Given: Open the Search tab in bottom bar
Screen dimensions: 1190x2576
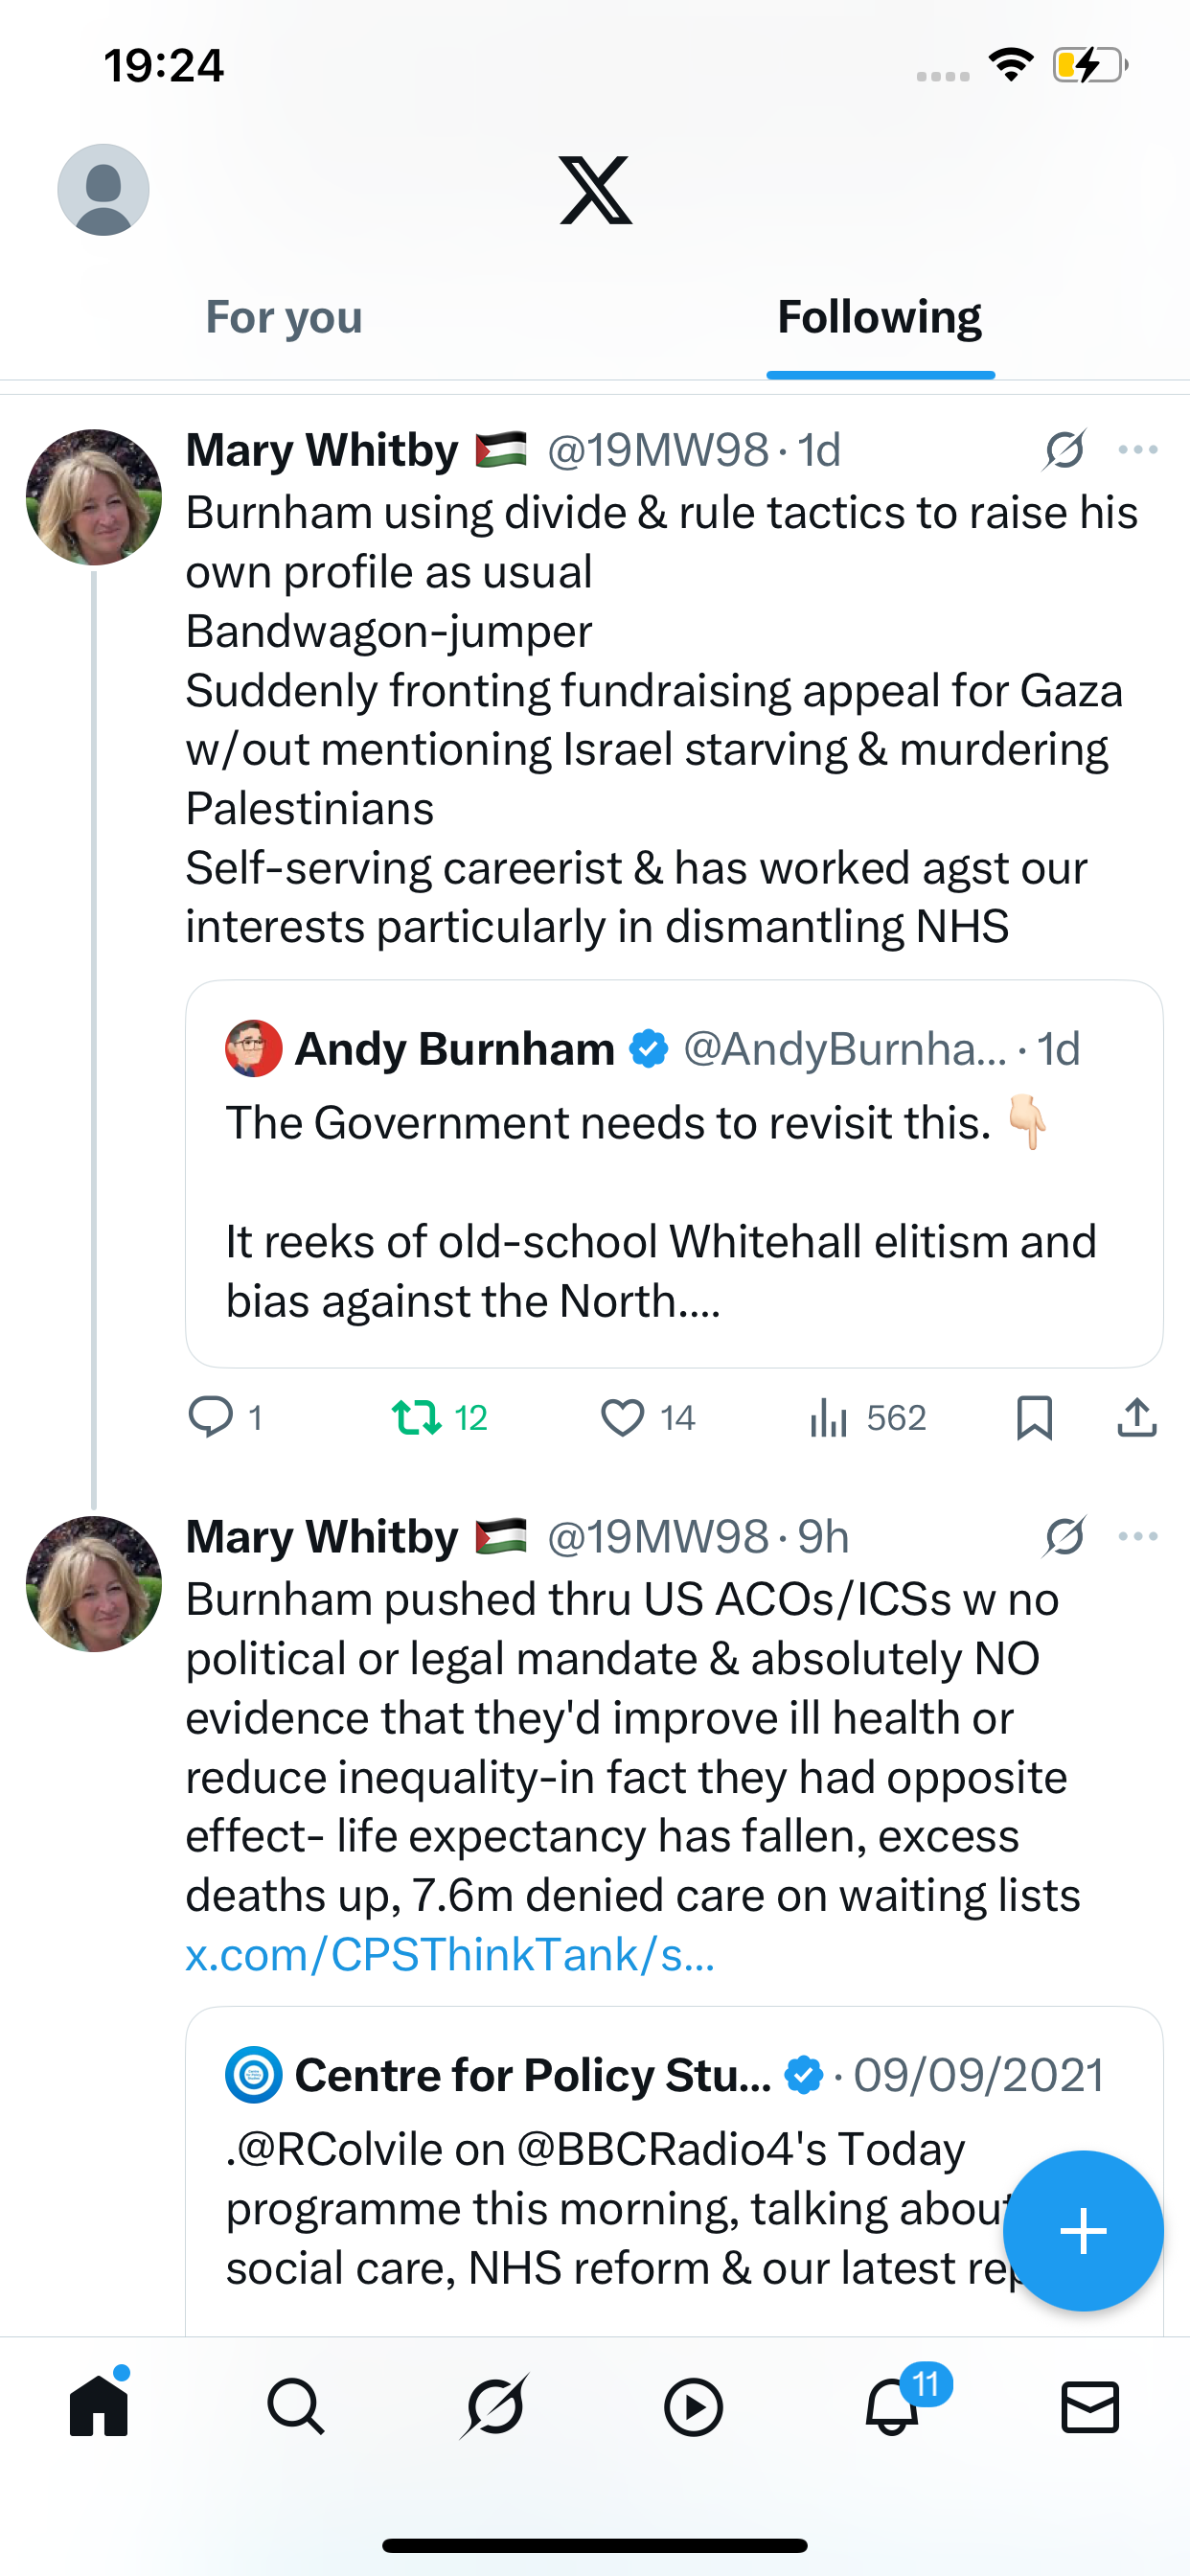Looking at the screenshot, I should [x=296, y=2406].
